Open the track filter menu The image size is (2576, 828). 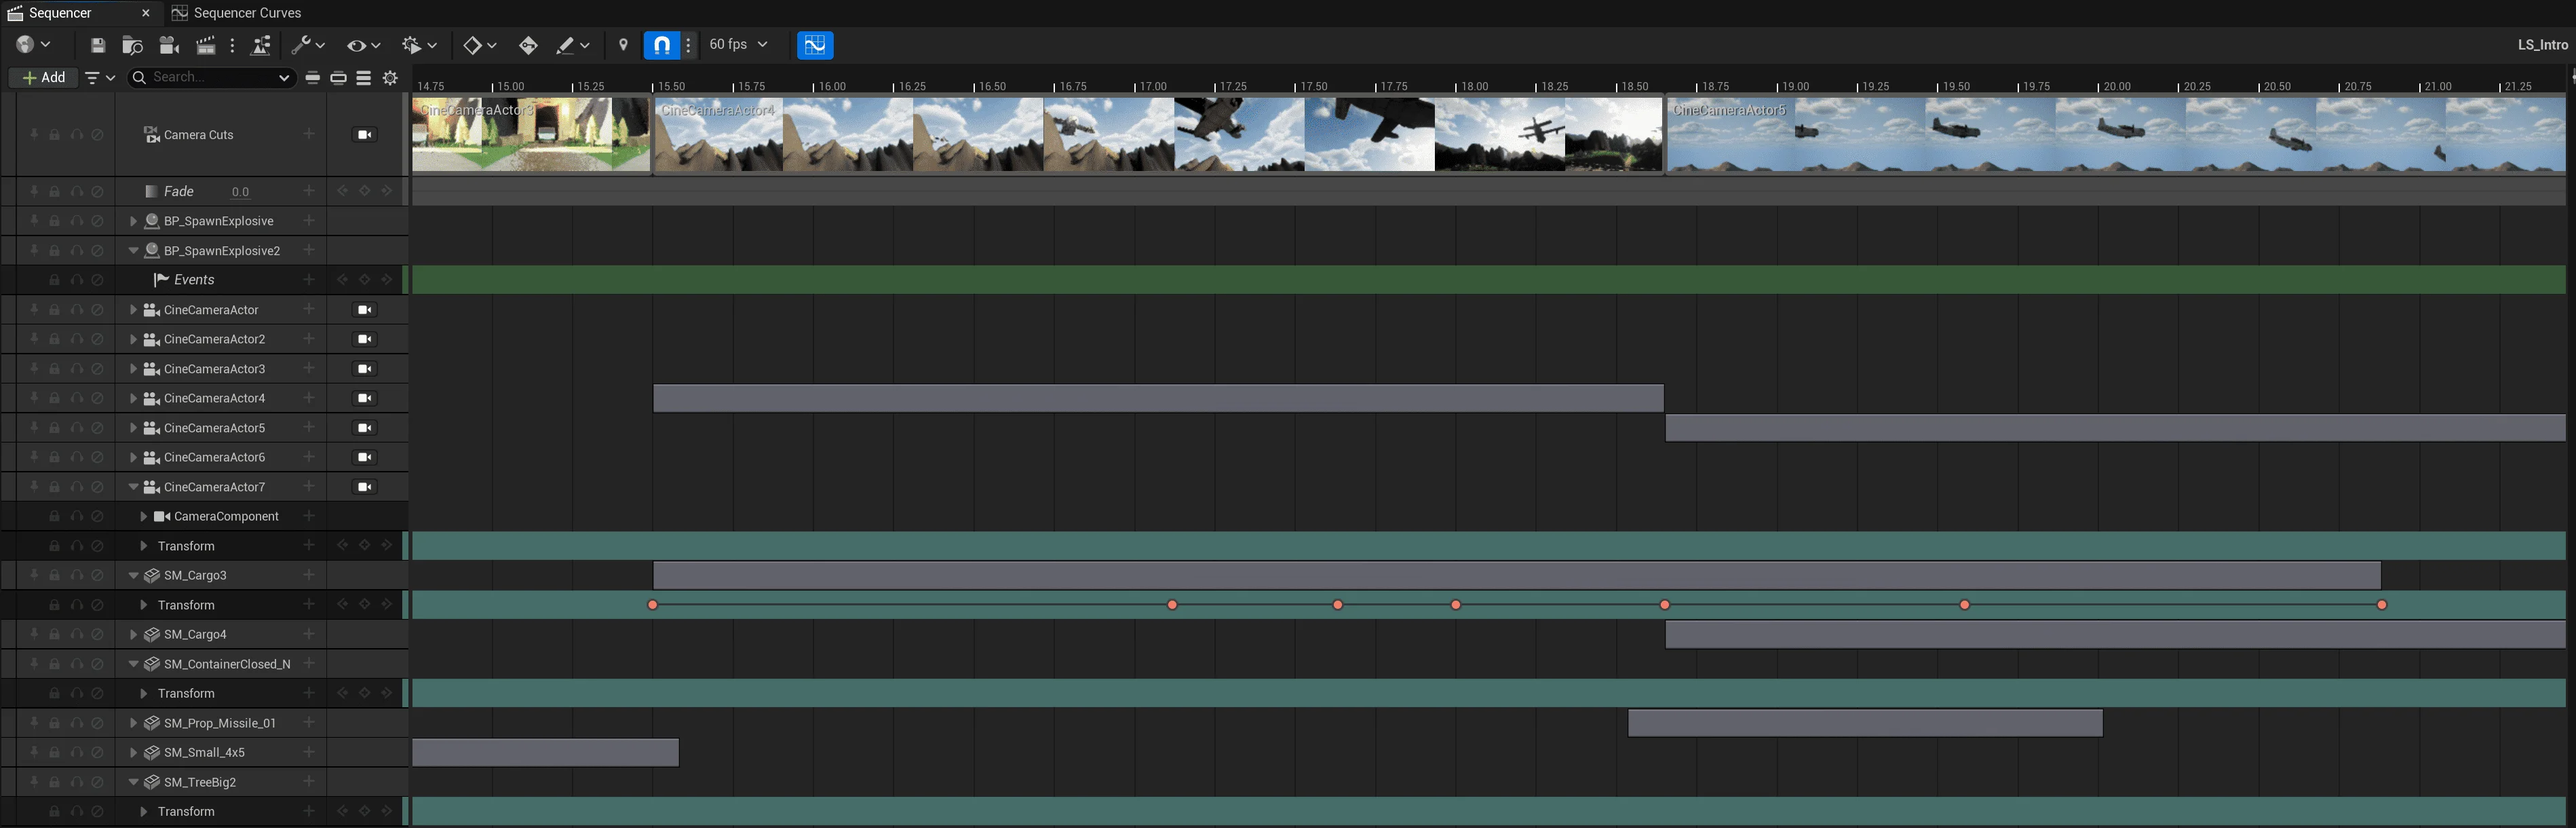click(100, 77)
